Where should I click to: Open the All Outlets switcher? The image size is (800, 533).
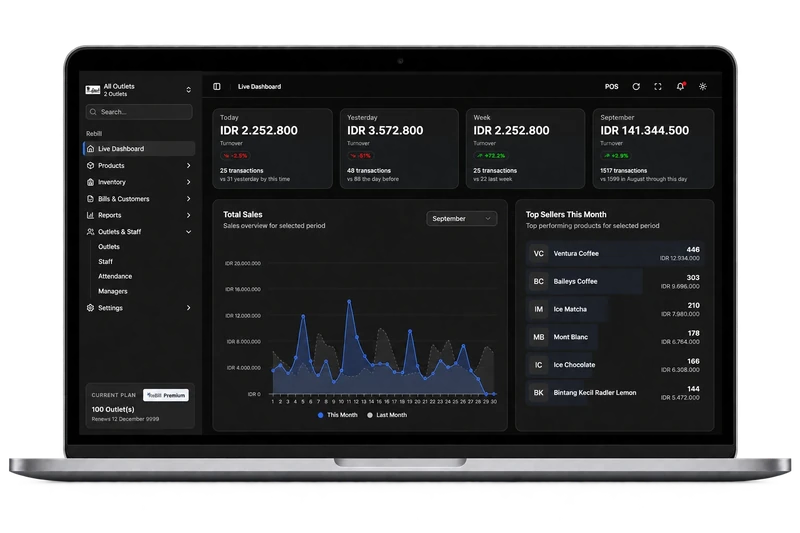tap(138, 90)
